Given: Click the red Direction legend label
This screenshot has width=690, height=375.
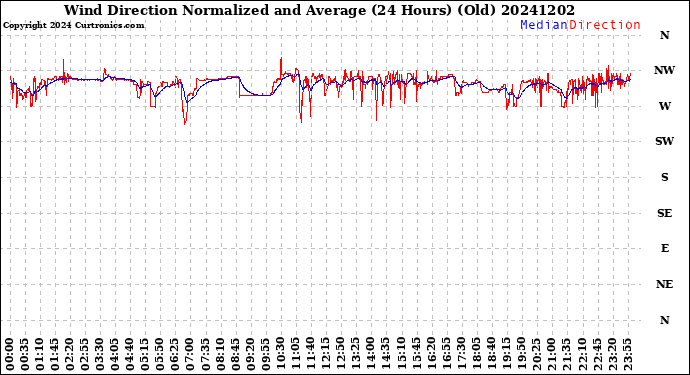Looking at the screenshot, I should [605, 25].
